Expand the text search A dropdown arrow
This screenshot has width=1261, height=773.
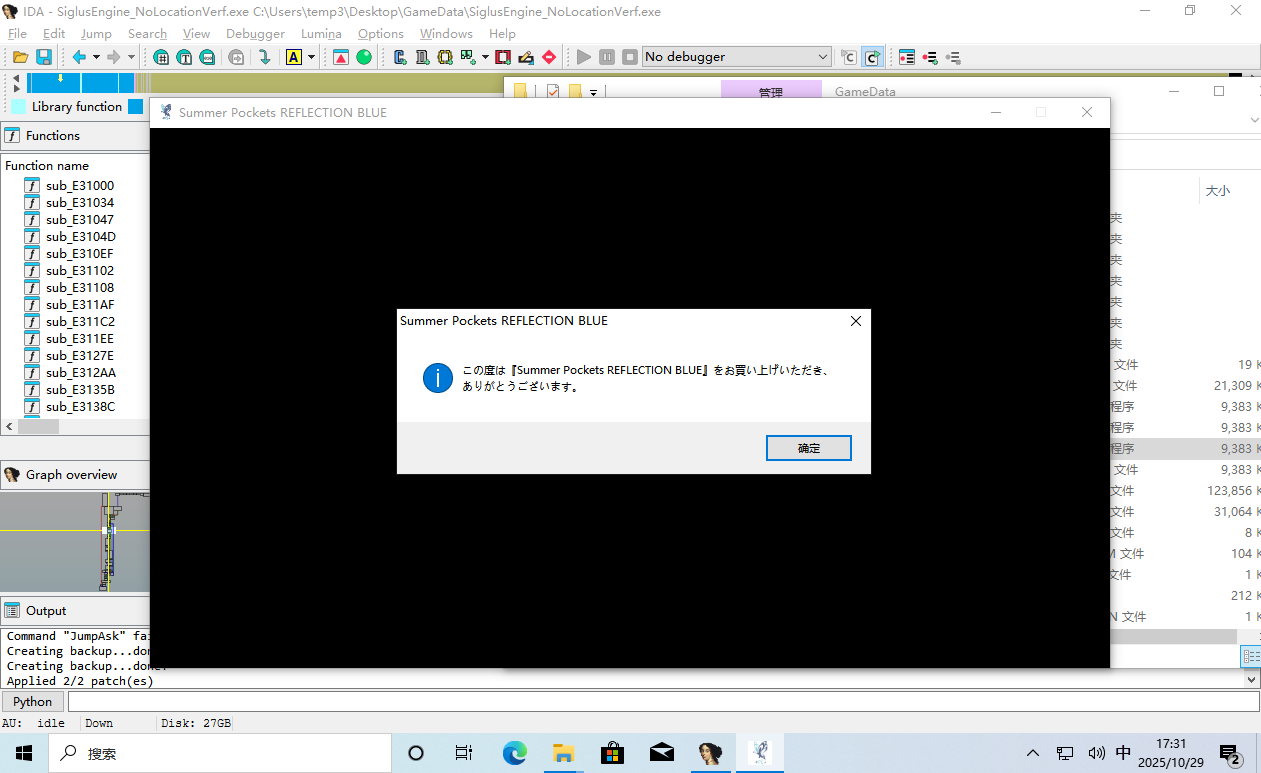point(311,57)
